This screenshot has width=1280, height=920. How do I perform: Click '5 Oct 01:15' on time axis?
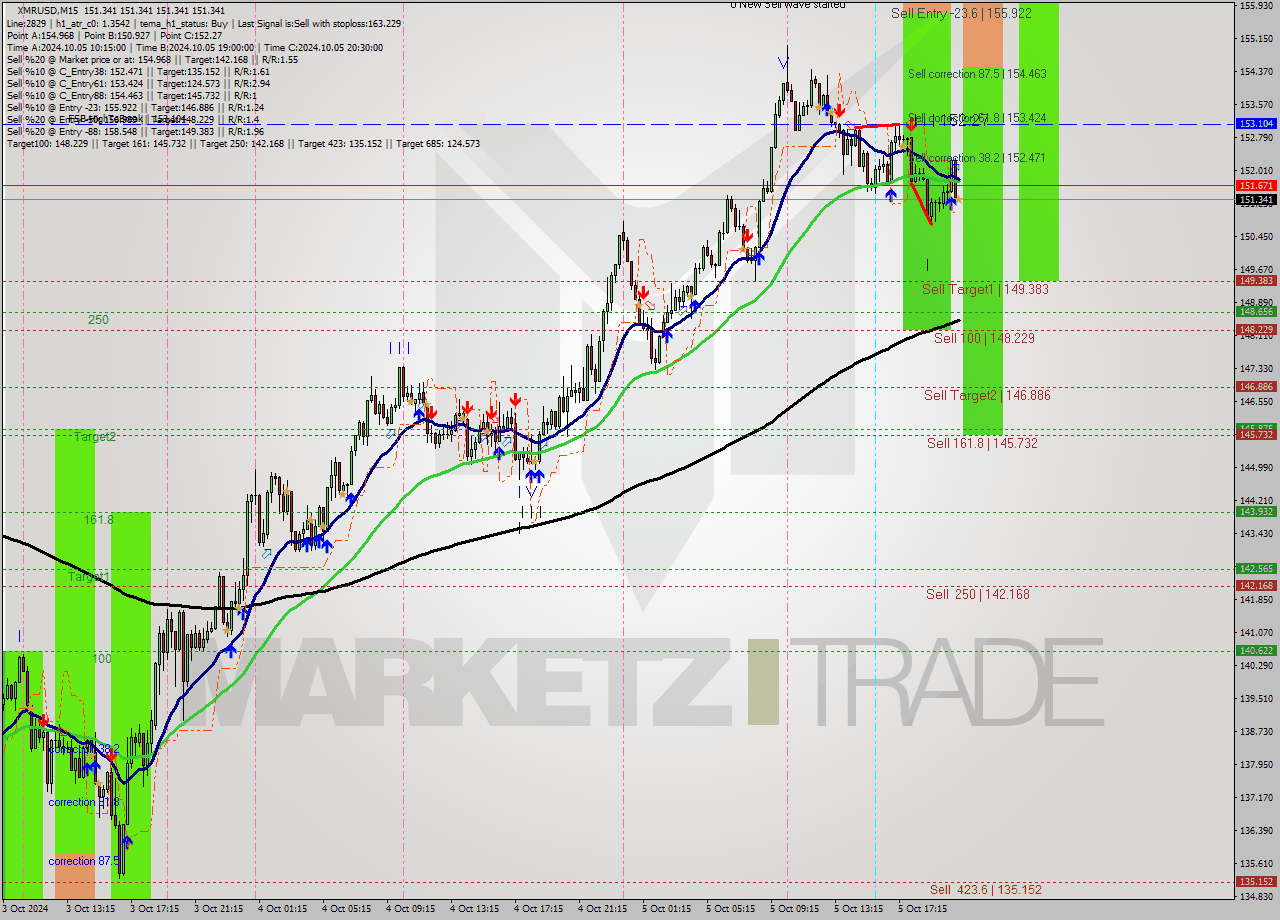667,909
